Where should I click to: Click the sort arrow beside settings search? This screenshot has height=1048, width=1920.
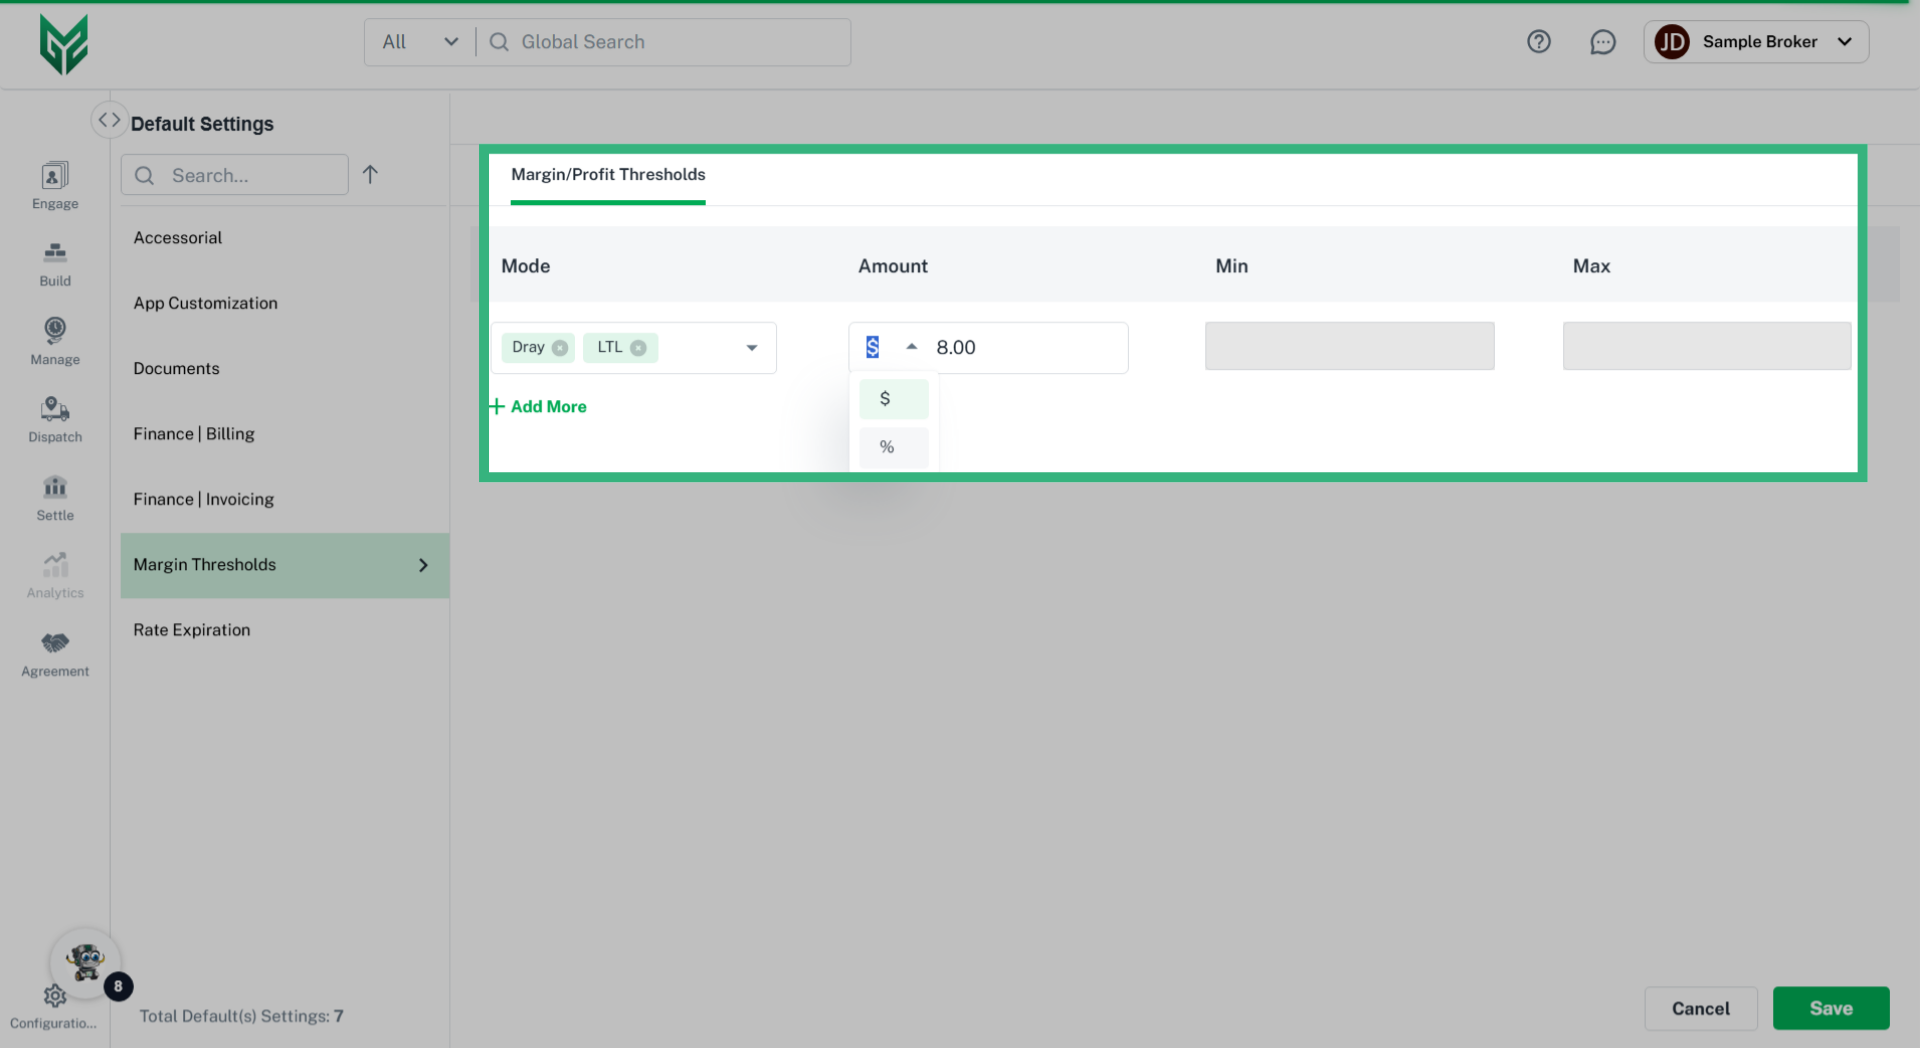coord(370,175)
